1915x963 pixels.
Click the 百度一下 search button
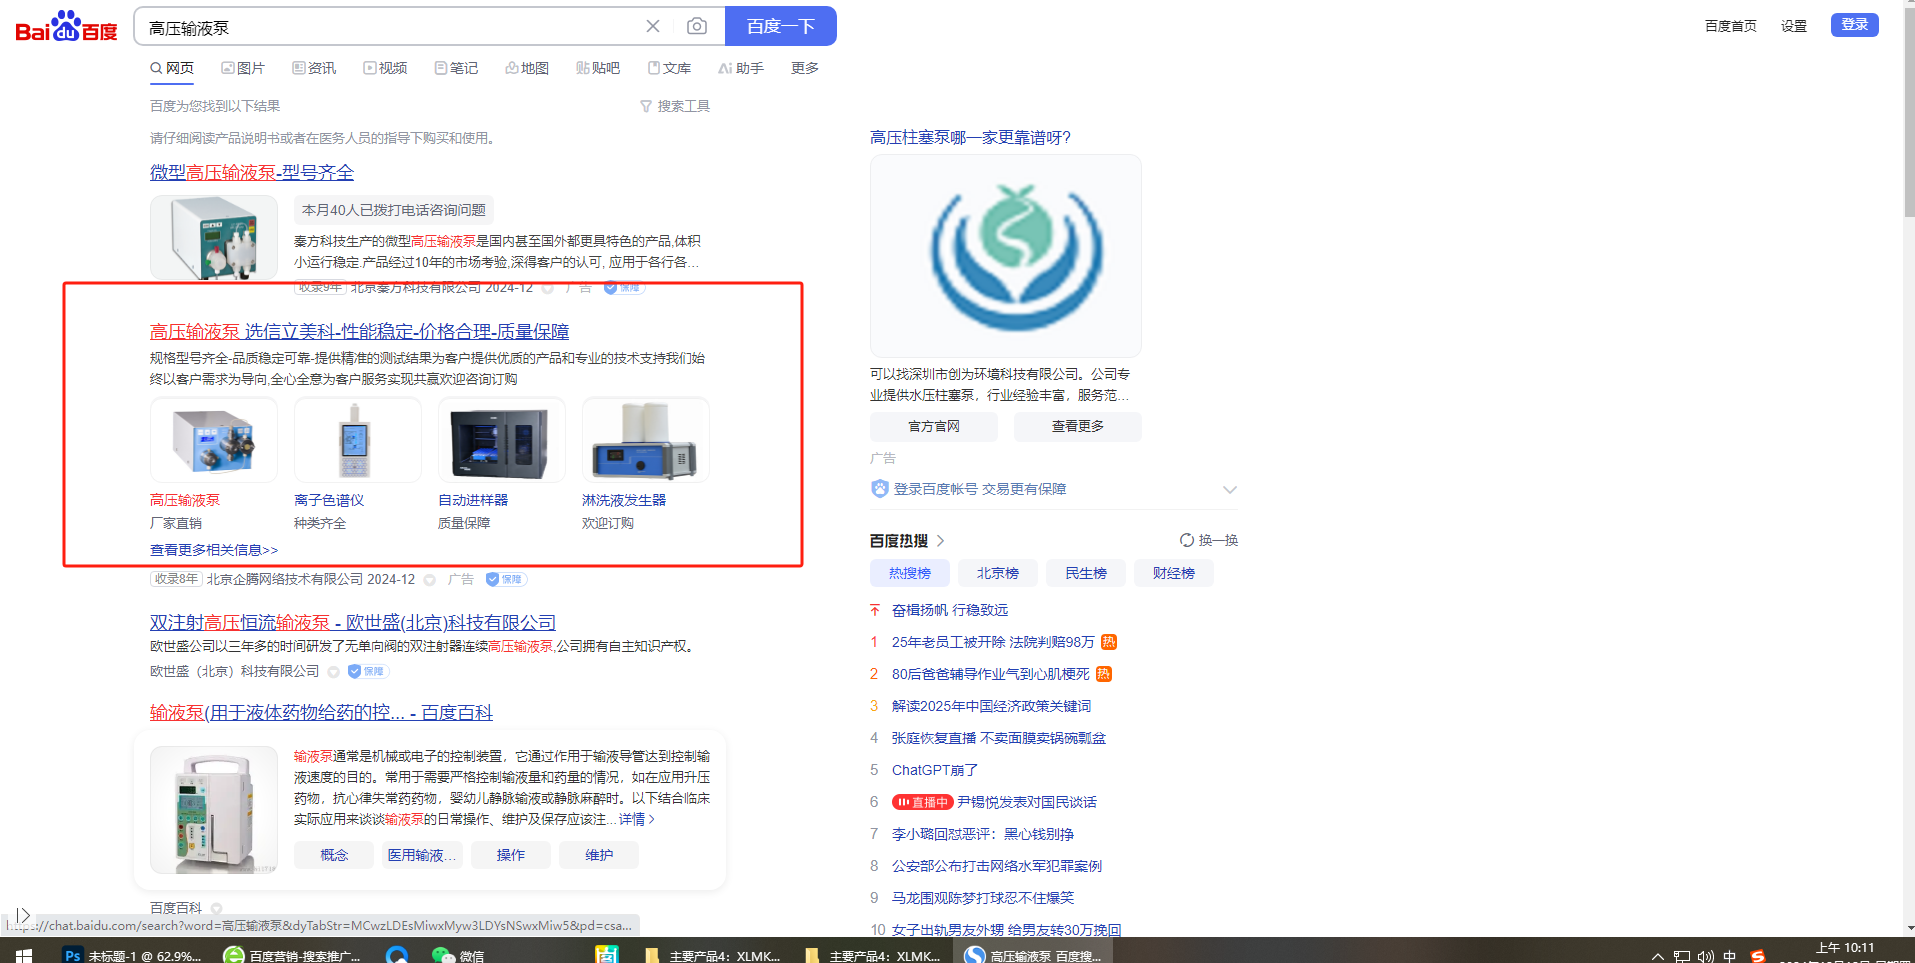pos(781,26)
